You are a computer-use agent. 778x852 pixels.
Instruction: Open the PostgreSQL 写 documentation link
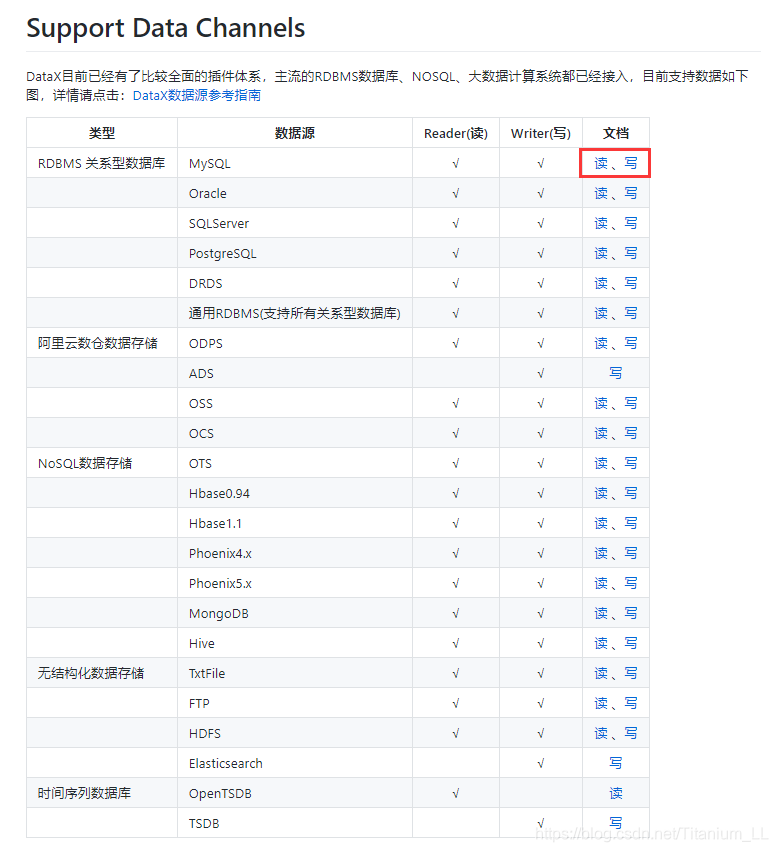tap(630, 253)
